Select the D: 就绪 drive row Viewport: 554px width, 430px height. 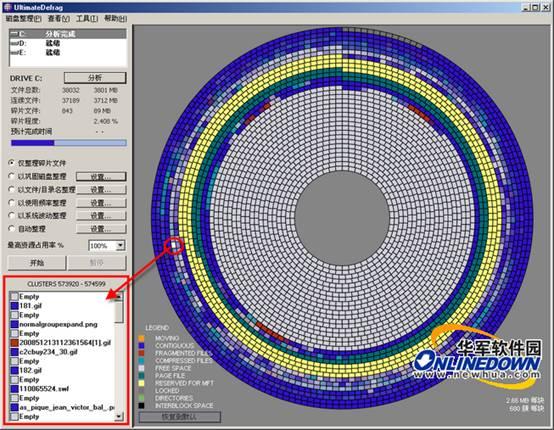tap(68, 43)
